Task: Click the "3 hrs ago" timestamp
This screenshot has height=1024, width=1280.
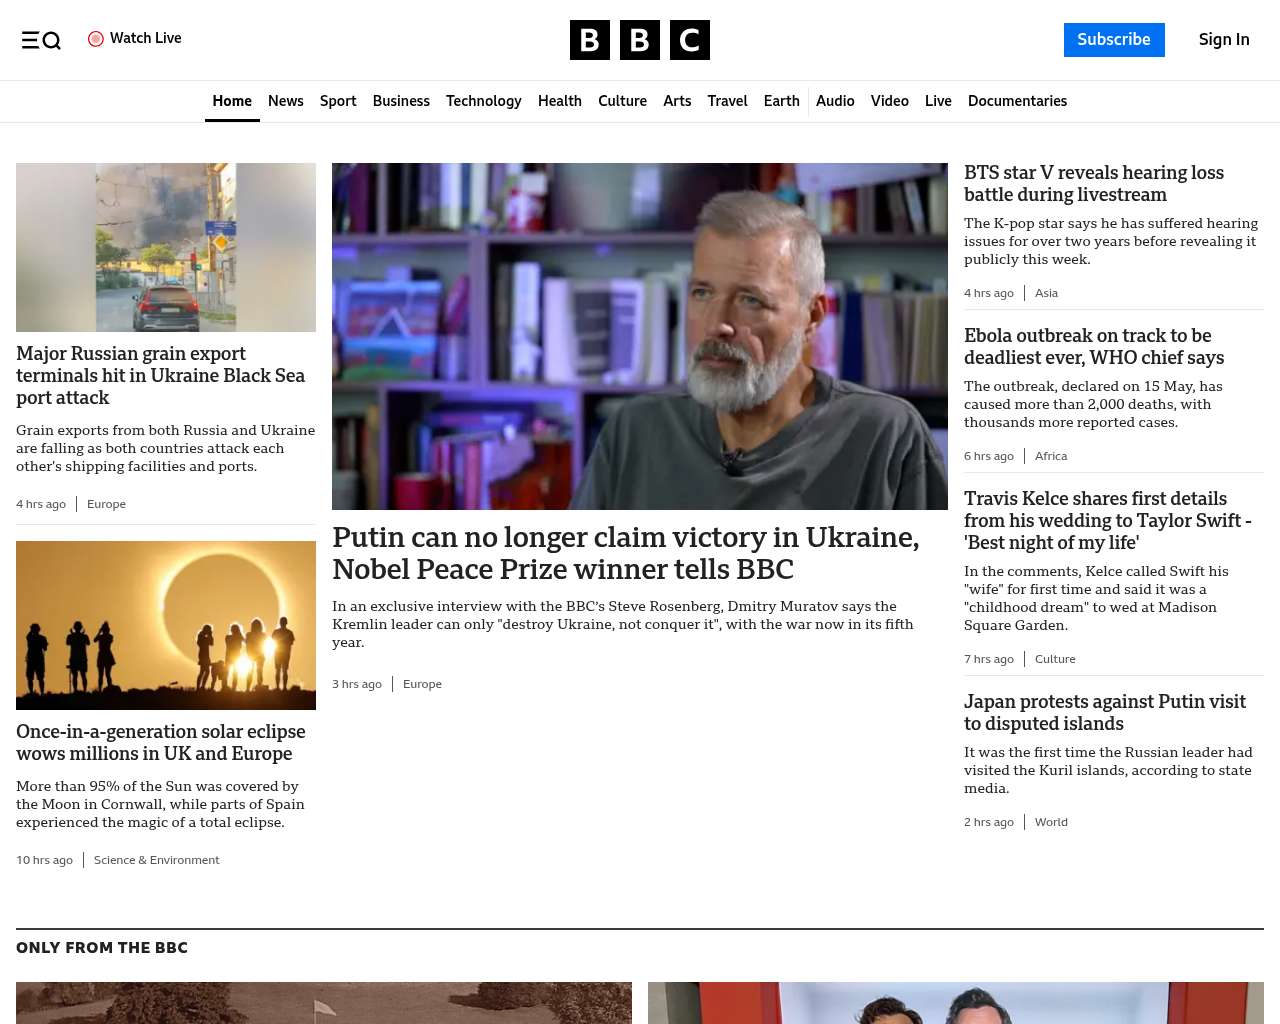Action: click(x=357, y=684)
